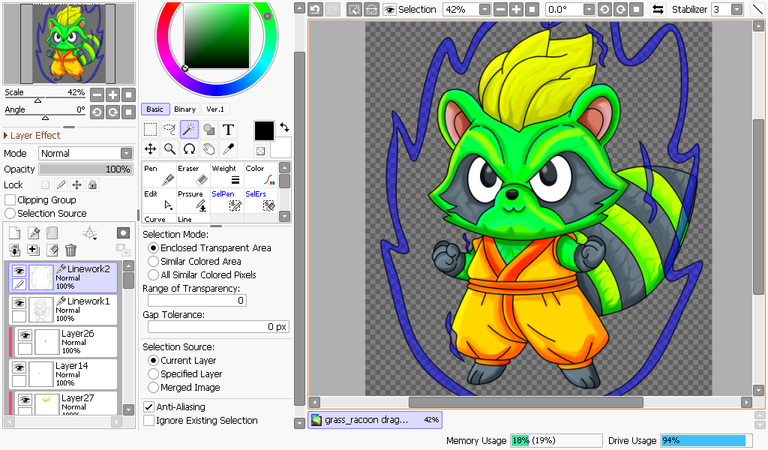Switch to the Ver.1 tool tab

215,109
